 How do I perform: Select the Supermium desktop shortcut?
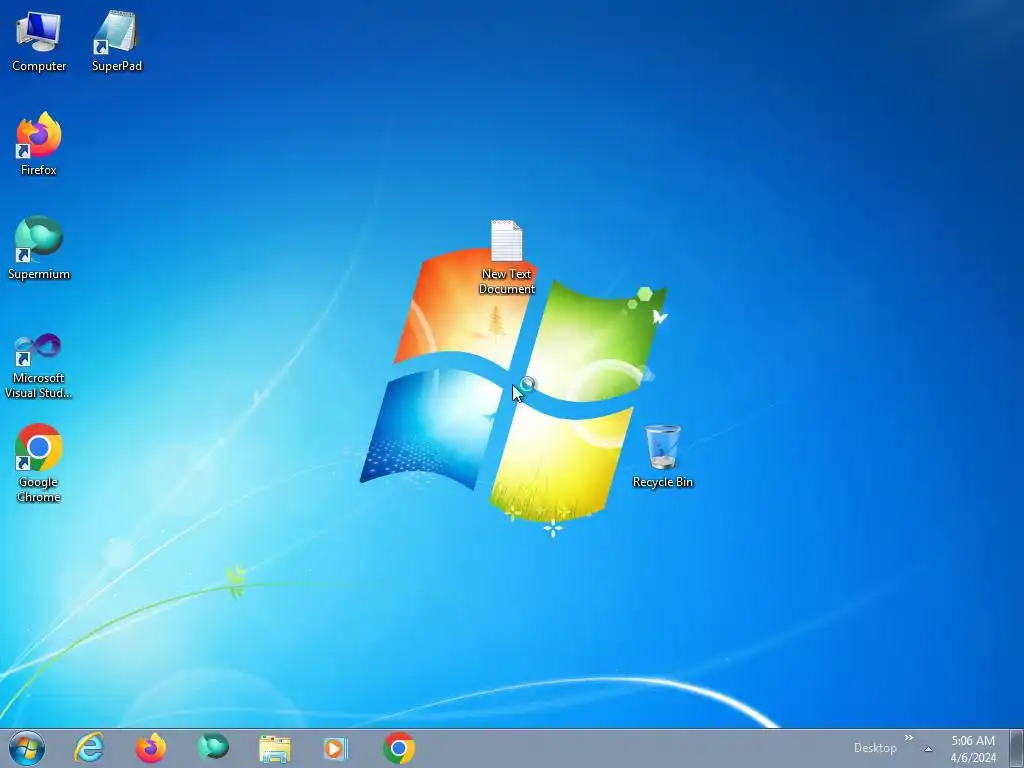click(39, 248)
